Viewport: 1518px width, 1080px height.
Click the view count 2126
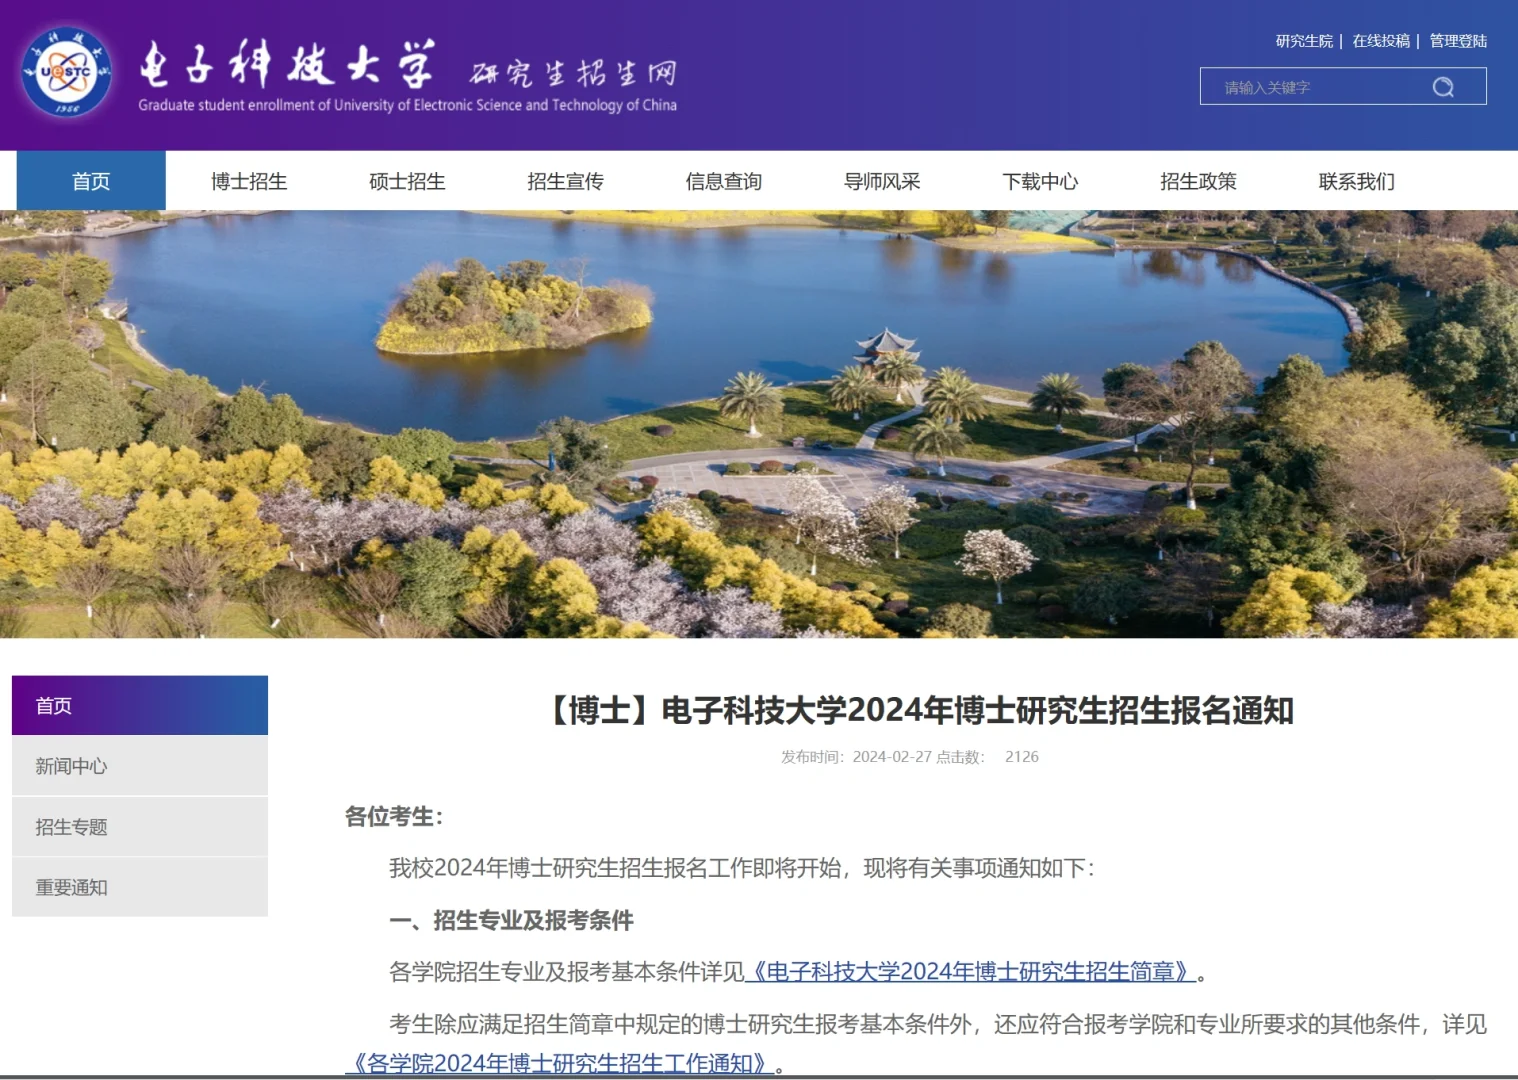[1022, 757]
